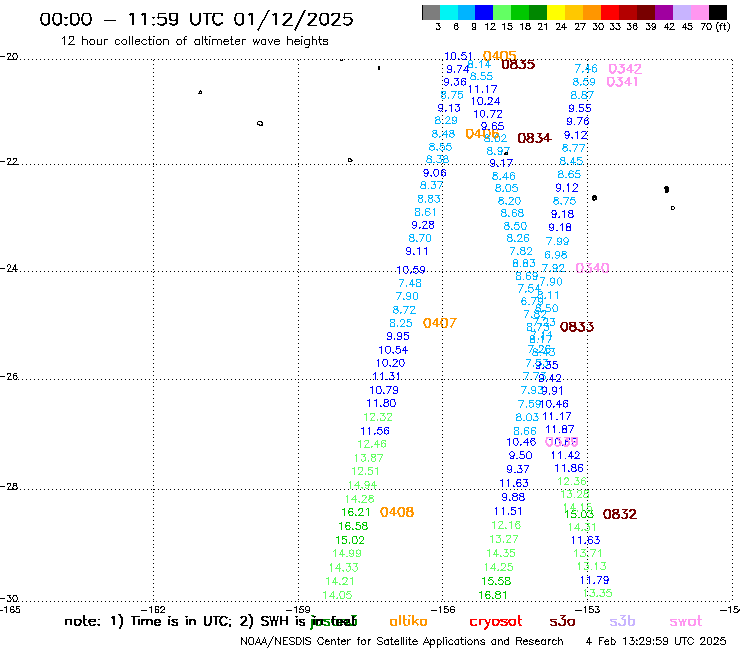740x650 pixels.
Task: Click the wave height value 9.95
Action: coord(398,336)
